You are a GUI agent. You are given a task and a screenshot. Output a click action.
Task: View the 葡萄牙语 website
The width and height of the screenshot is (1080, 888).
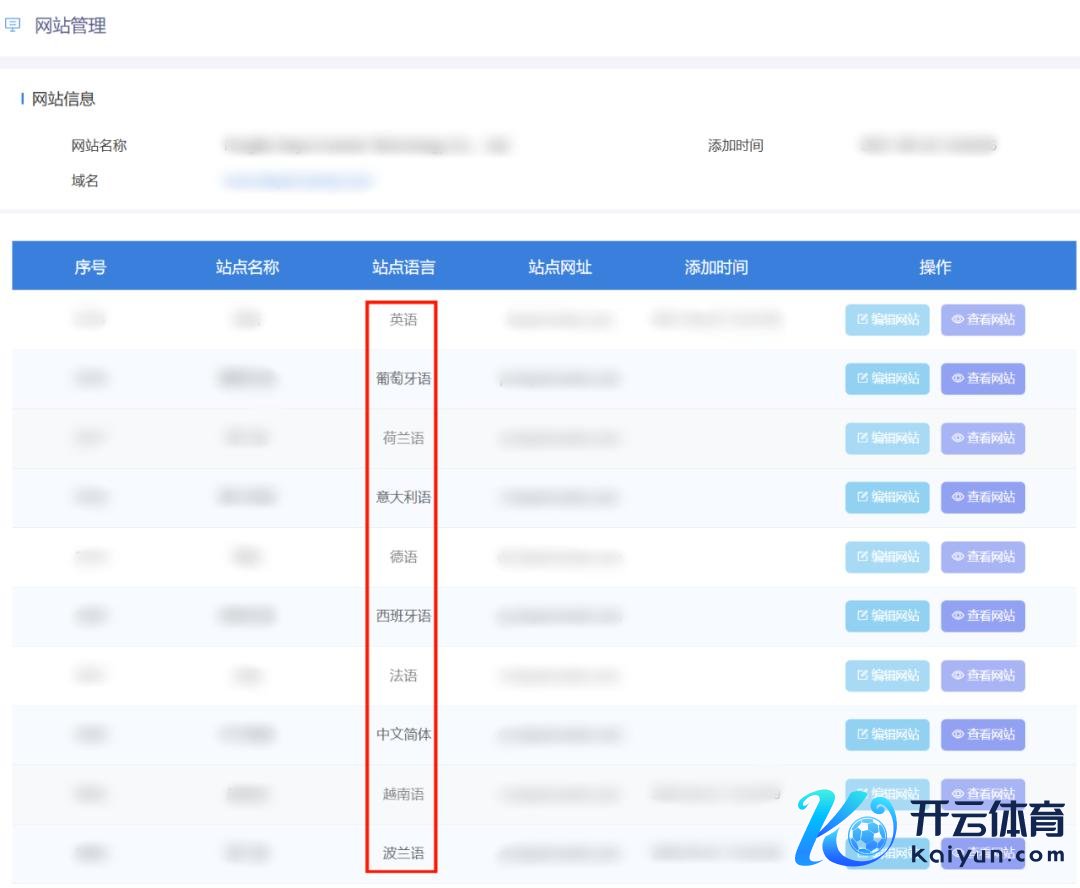point(983,379)
